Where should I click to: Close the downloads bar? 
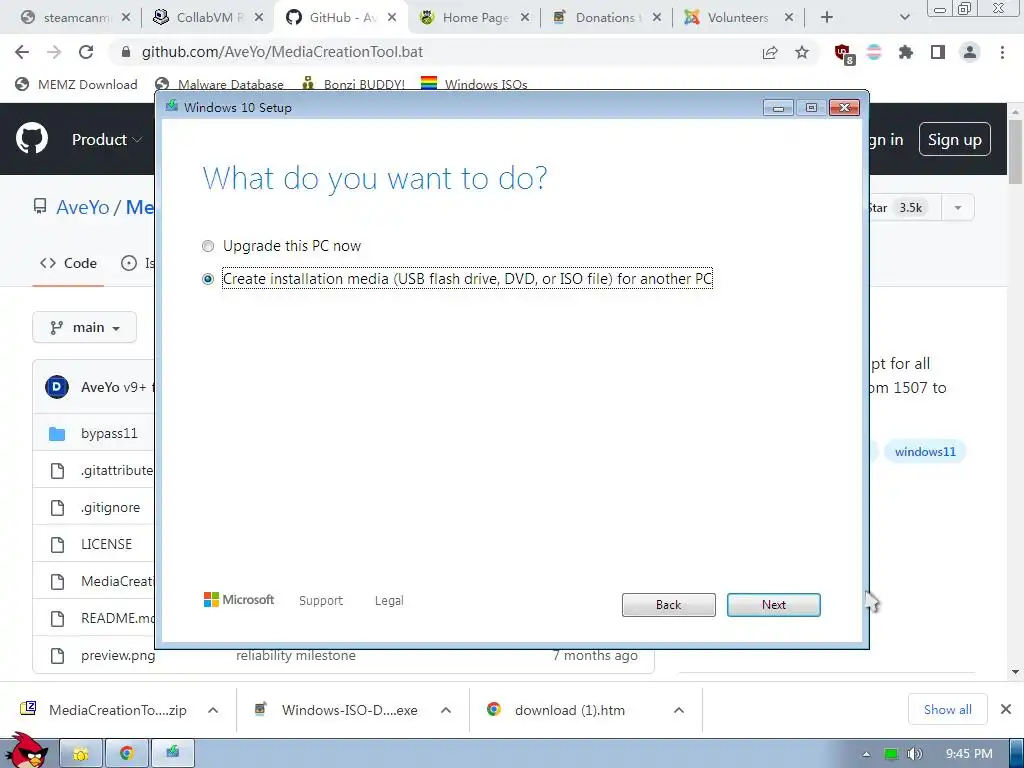pos(1006,709)
